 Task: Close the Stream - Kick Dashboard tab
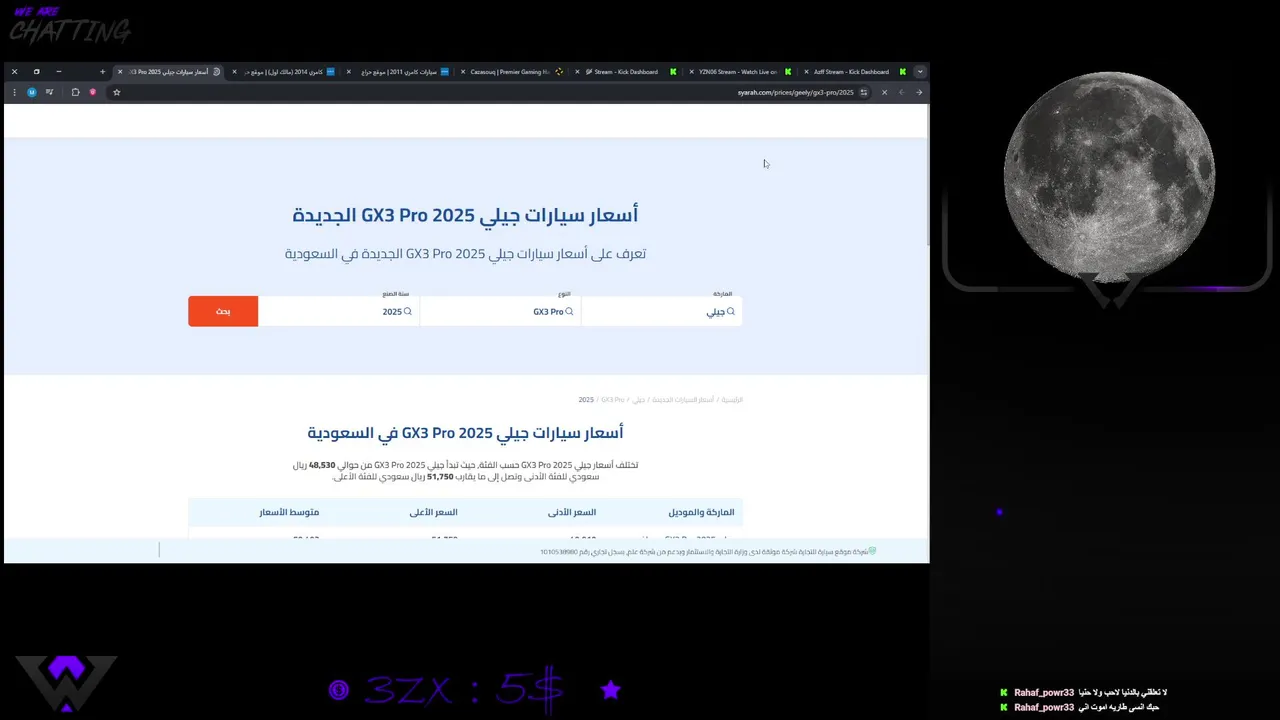tap(578, 72)
